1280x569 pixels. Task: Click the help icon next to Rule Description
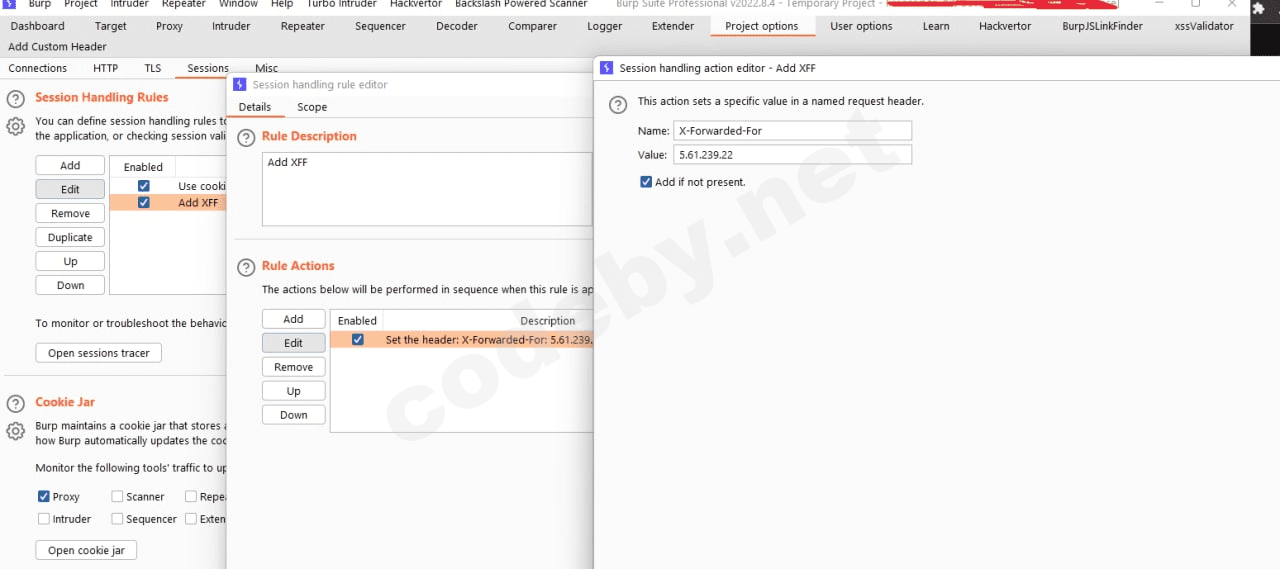[245, 138]
